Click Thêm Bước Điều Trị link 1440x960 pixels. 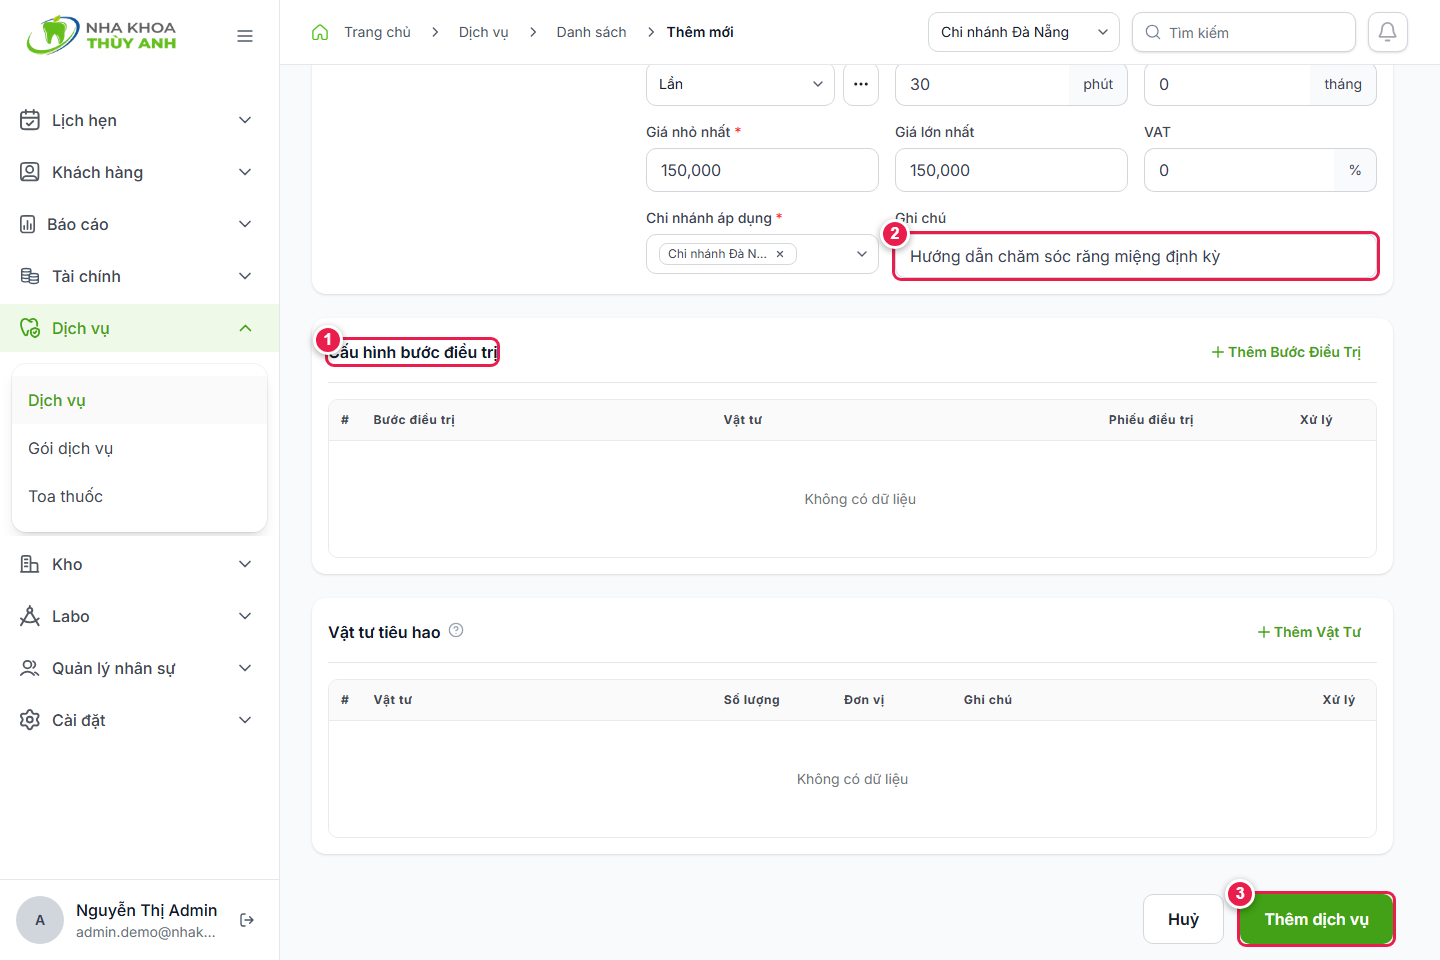pyautogui.click(x=1286, y=352)
